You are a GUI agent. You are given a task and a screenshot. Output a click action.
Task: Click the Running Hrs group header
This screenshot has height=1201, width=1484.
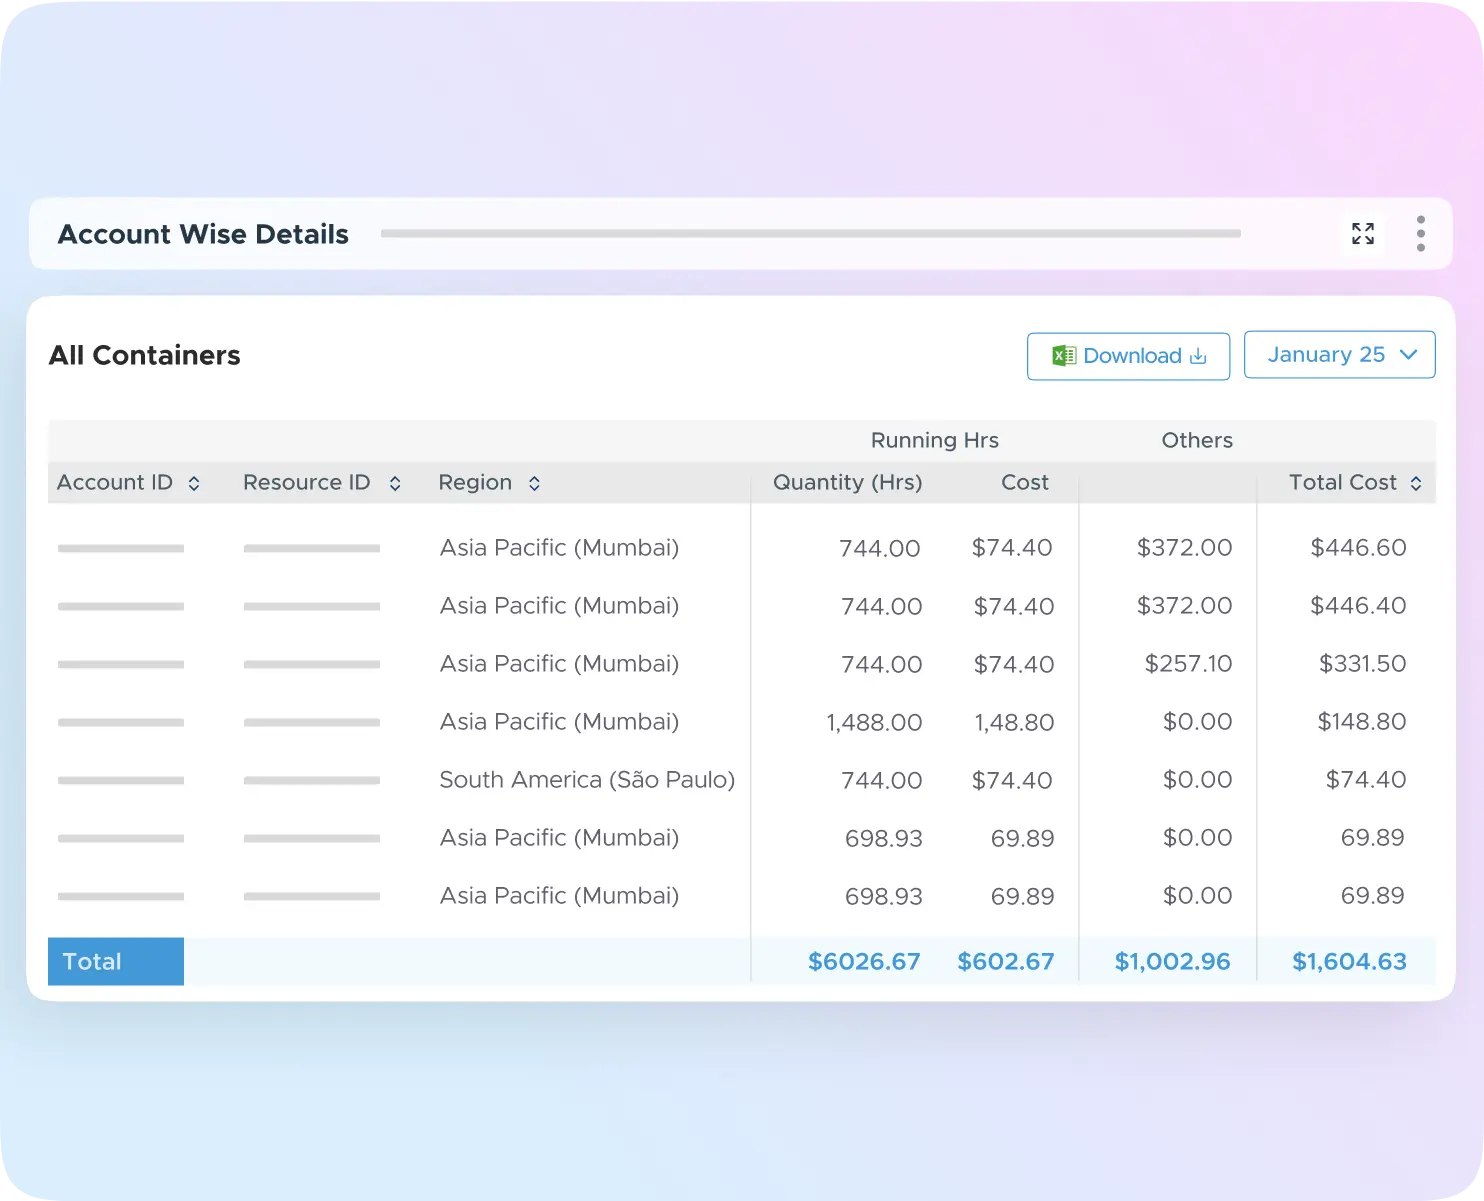point(934,440)
